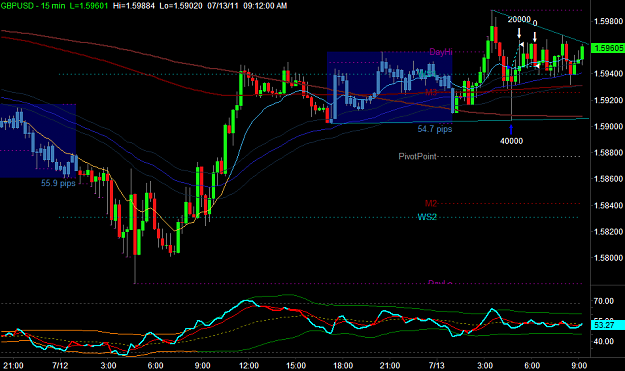The width and height of the screenshot is (625, 371).
Task: Click the 20000 trade size label
Action: click(519, 20)
